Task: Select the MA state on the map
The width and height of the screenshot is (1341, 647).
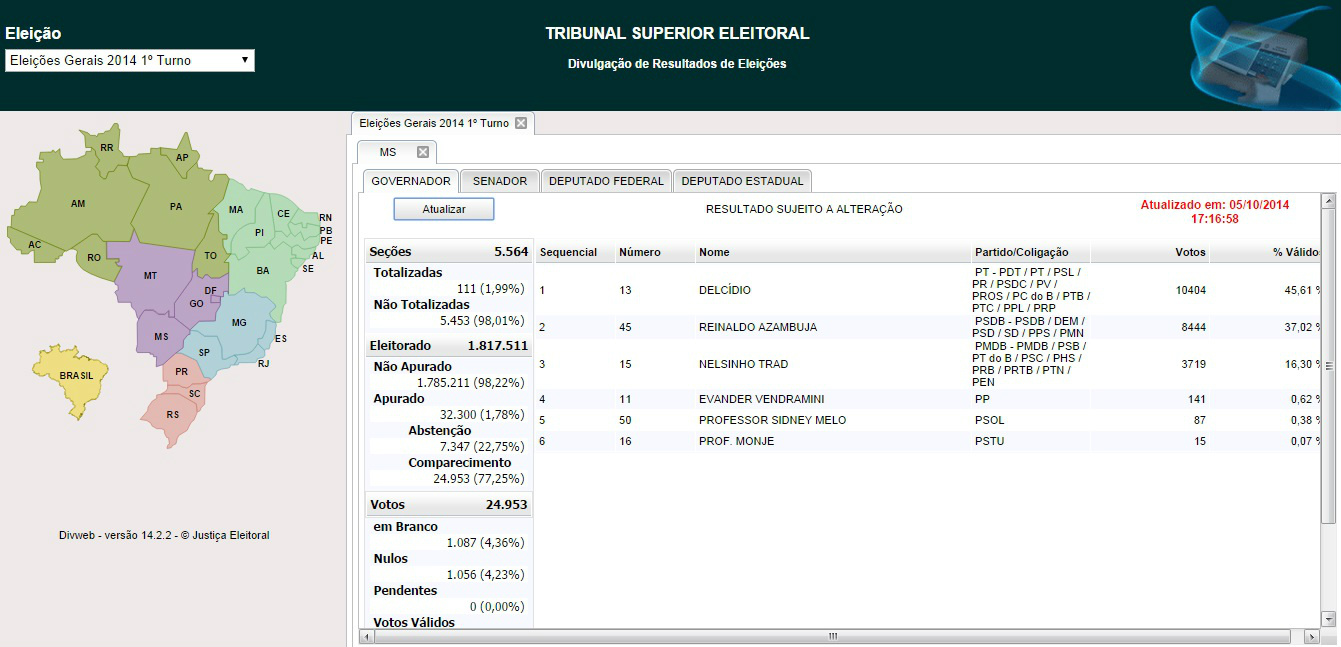Action: [236, 209]
